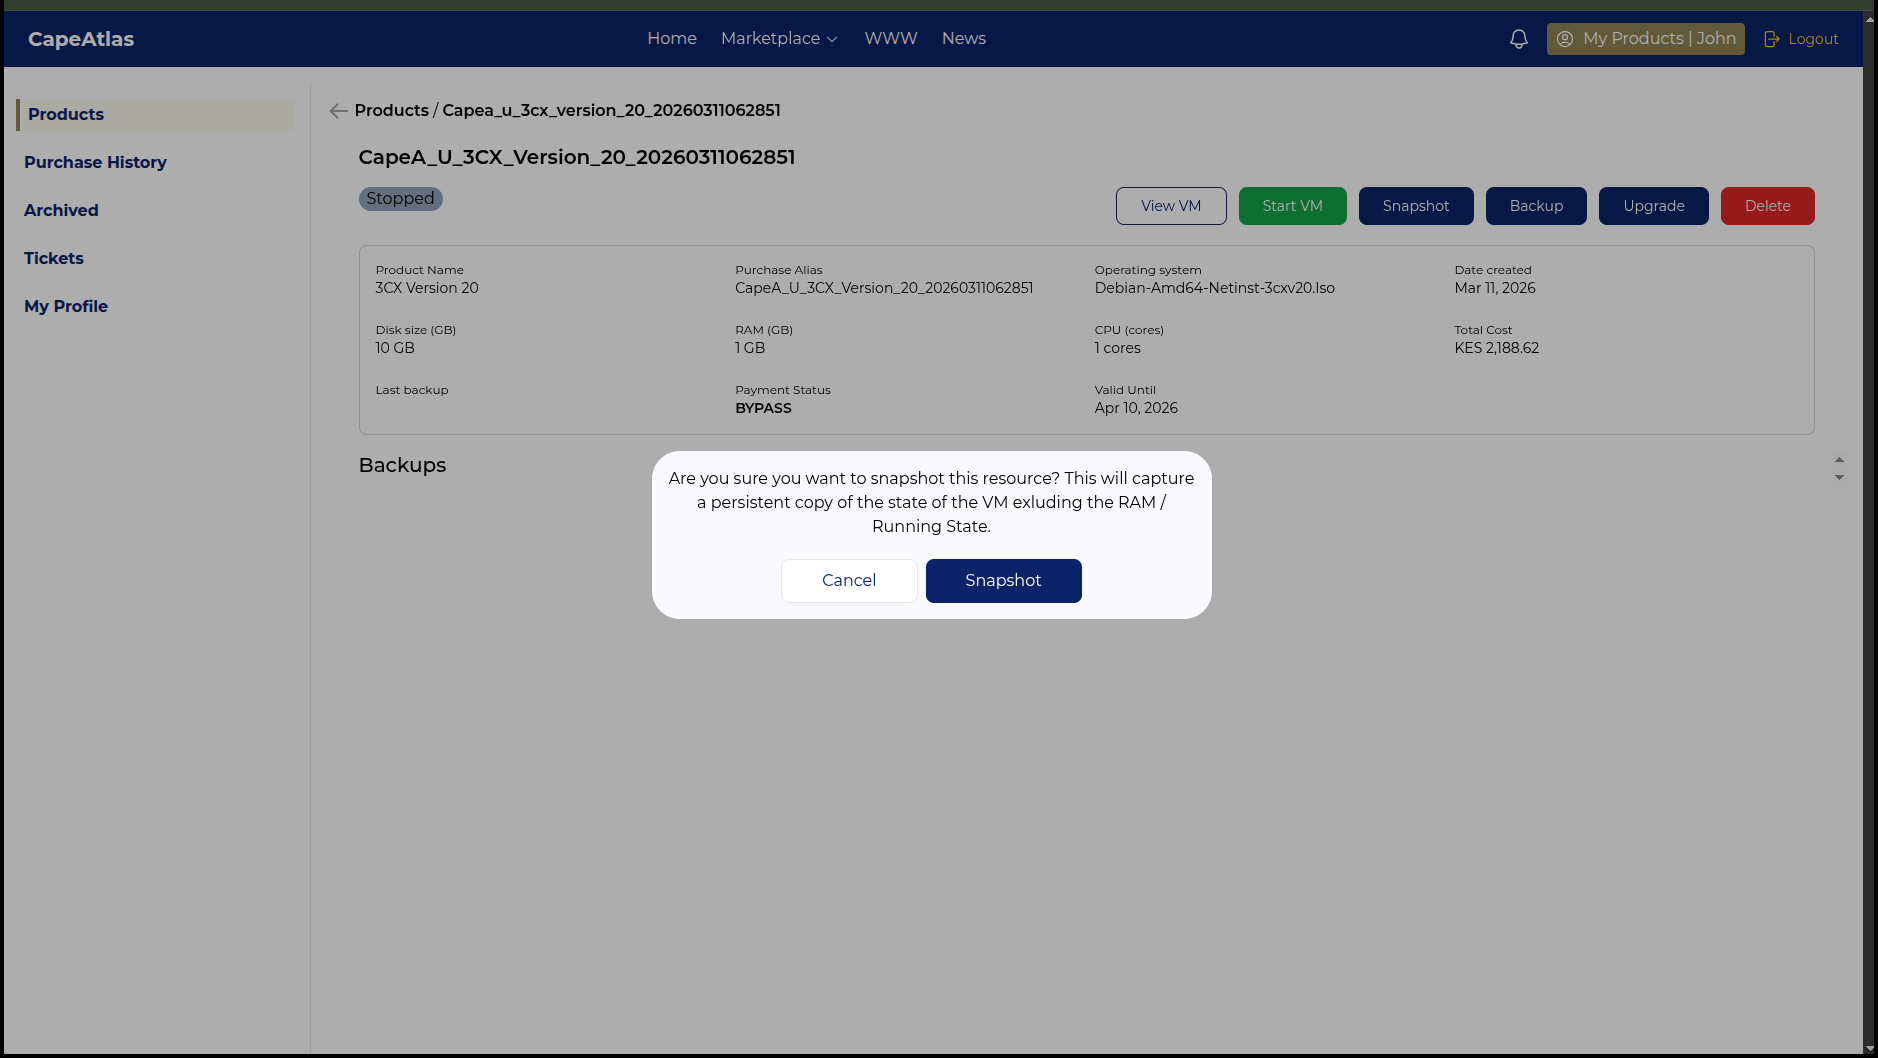
Task: Click the CPU value 1 cores
Action: pyautogui.click(x=1117, y=348)
